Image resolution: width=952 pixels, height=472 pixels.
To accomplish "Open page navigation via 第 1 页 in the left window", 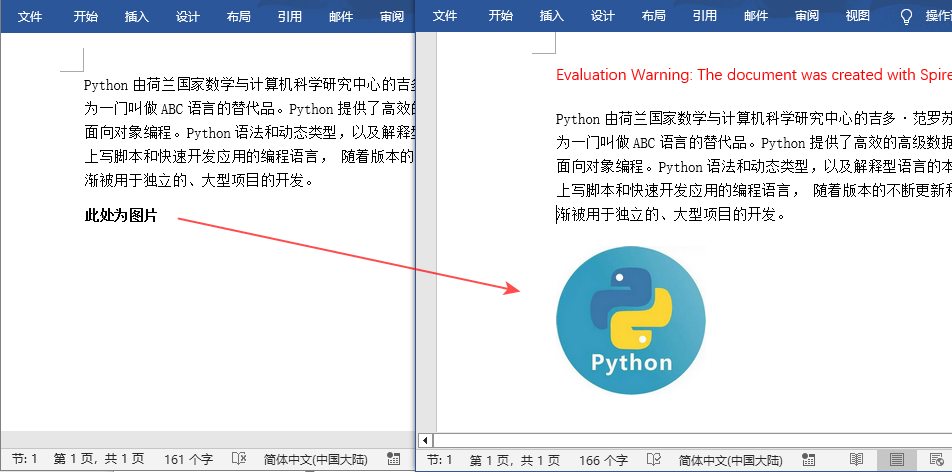I will point(98,459).
